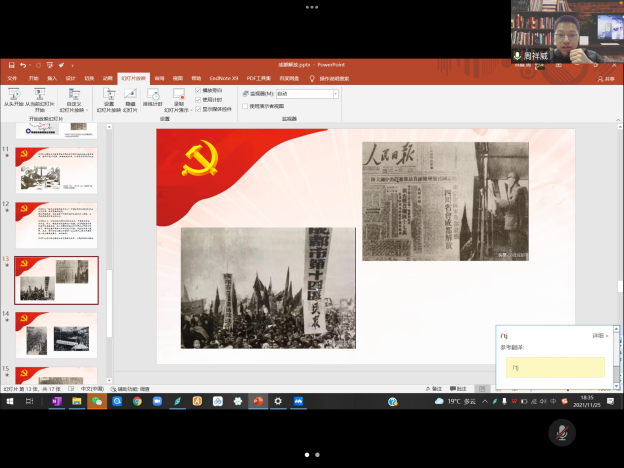624x468 pixels.
Task: Click the crowd parade photo on the slide
Action: click(x=268, y=288)
